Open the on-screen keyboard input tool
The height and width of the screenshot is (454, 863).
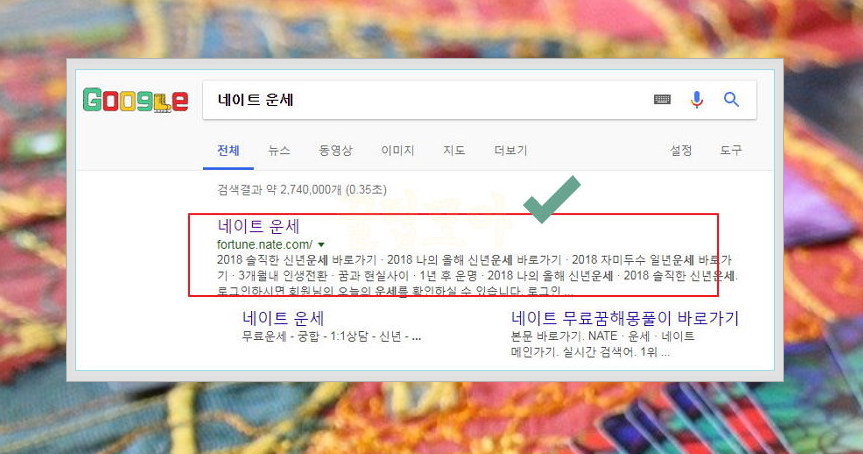click(662, 100)
